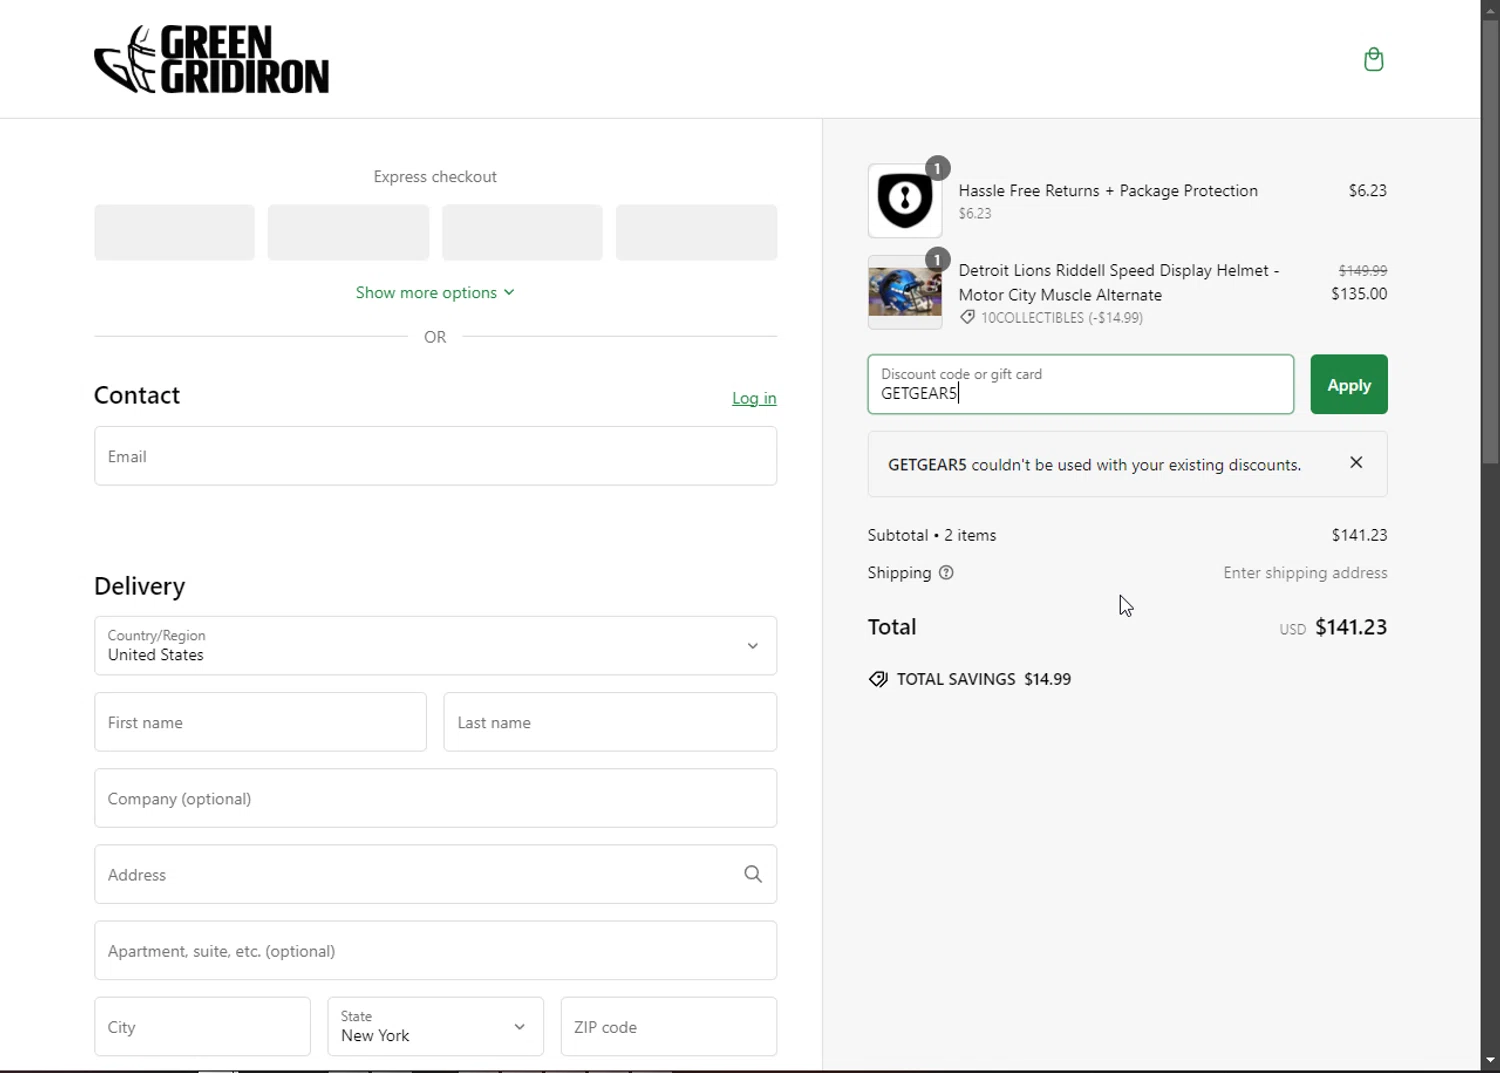The height and width of the screenshot is (1073, 1500).
Task: Open the Country/Region dropdown
Action: point(435,646)
